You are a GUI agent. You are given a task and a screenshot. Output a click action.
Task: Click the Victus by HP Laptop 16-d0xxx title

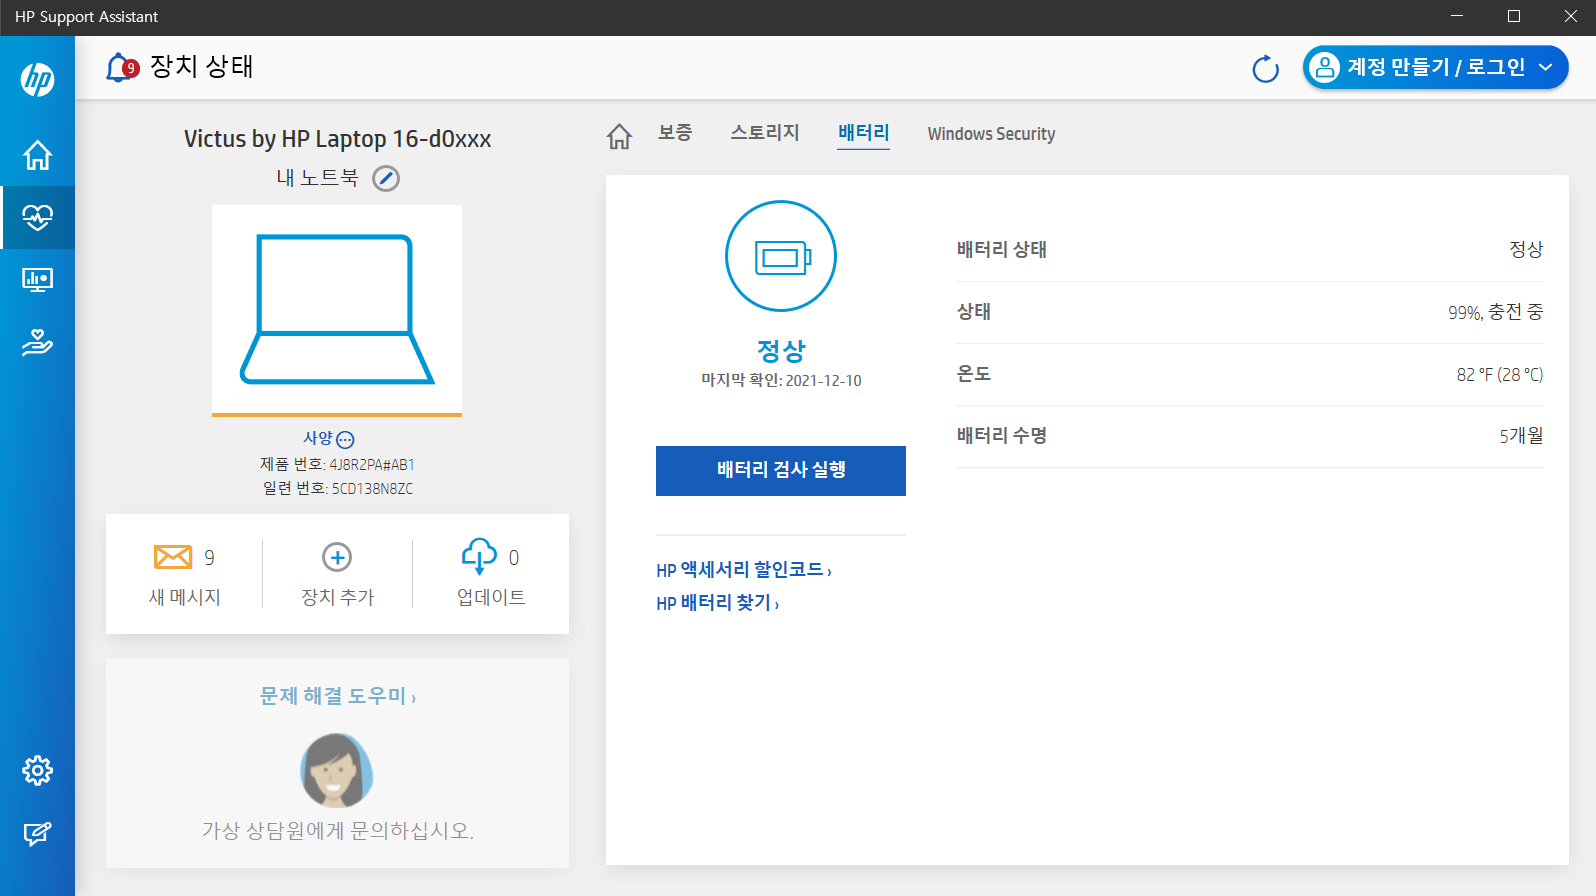337,139
